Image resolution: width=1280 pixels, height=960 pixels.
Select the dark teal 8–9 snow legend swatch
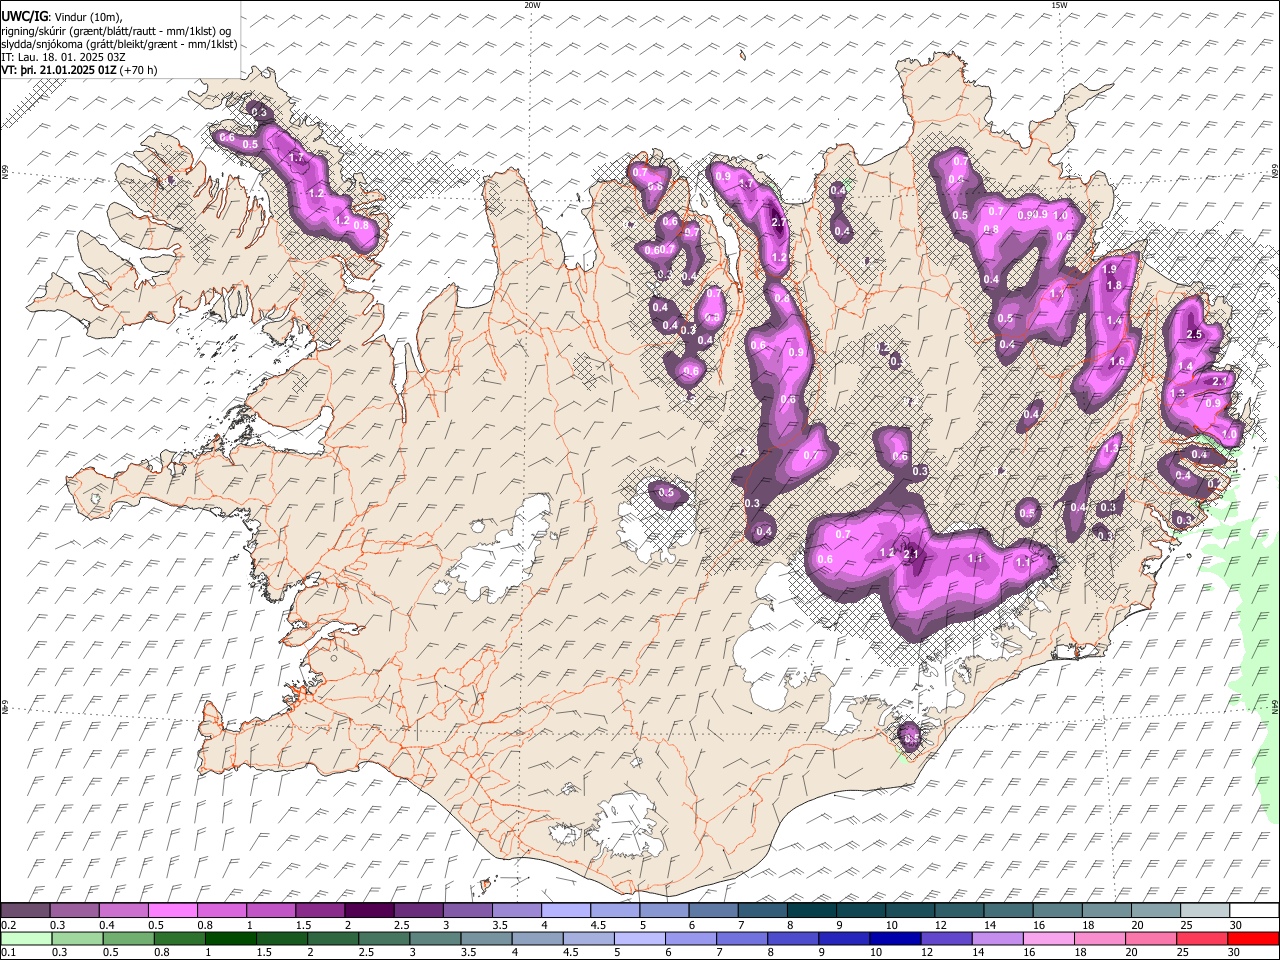point(811,911)
